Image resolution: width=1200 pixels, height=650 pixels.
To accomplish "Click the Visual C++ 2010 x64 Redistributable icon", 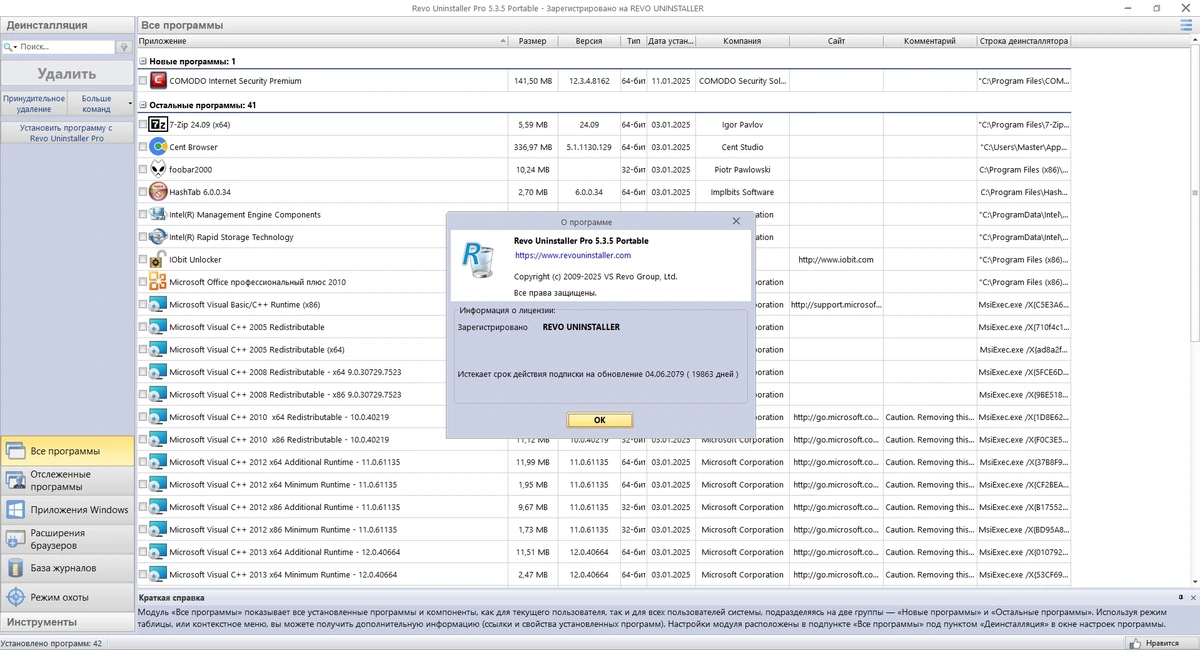I will point(158,417).
